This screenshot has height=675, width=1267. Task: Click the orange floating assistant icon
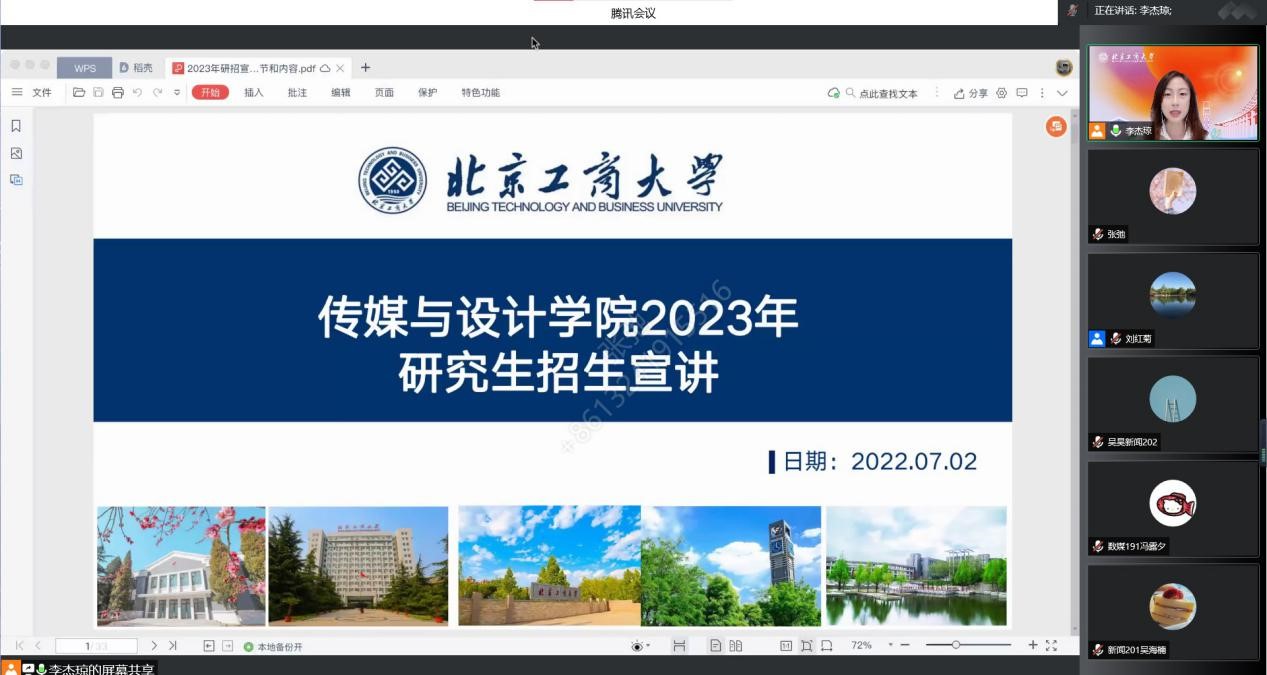click(1056, 126)
